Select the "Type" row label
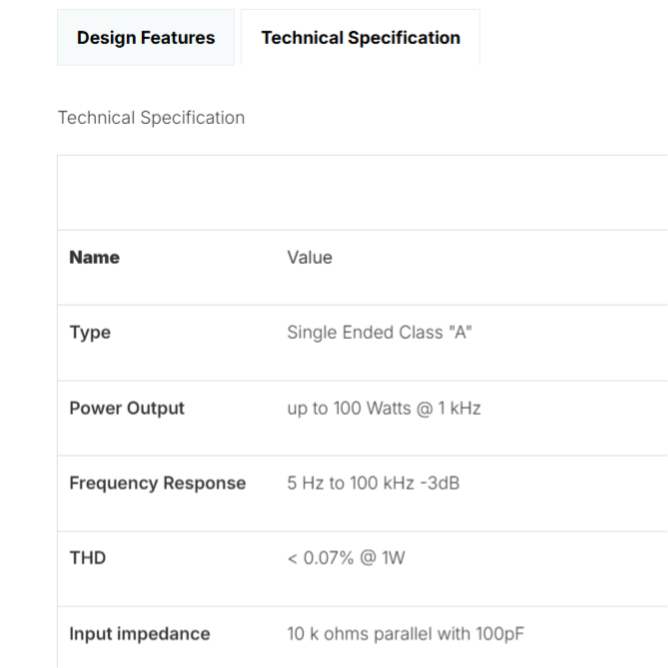 click(x=90, y=333)
